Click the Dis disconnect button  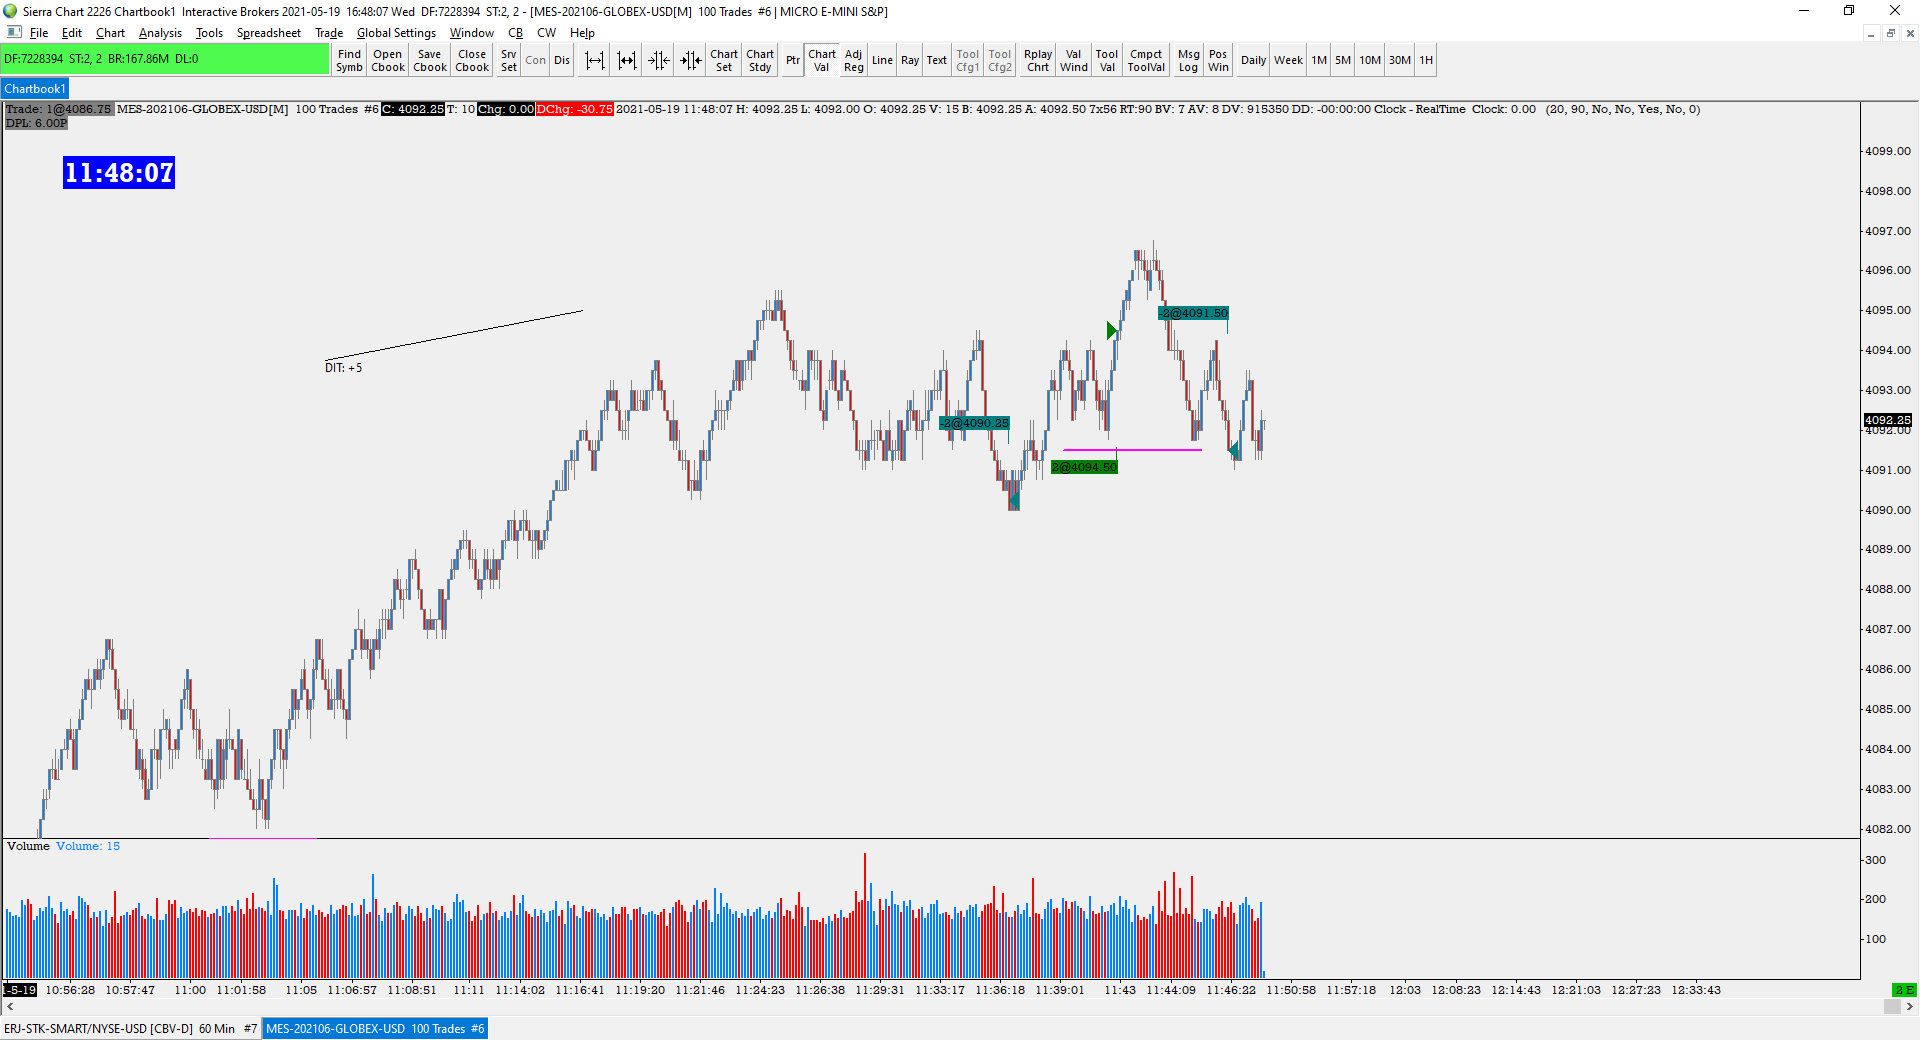(562, 61)
